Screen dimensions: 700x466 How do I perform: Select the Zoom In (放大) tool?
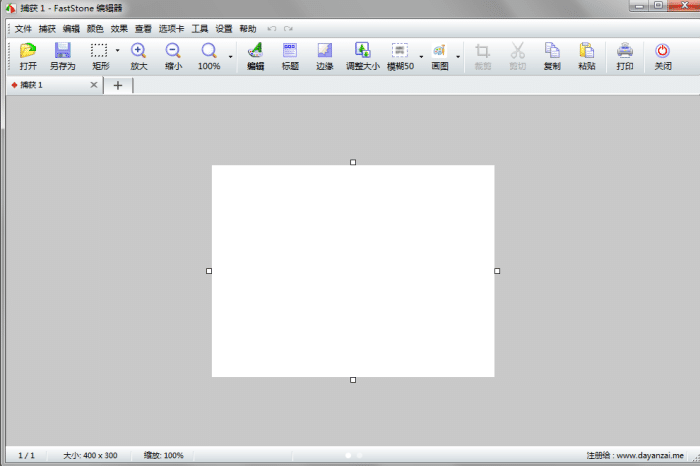click(x=138, y=50)
